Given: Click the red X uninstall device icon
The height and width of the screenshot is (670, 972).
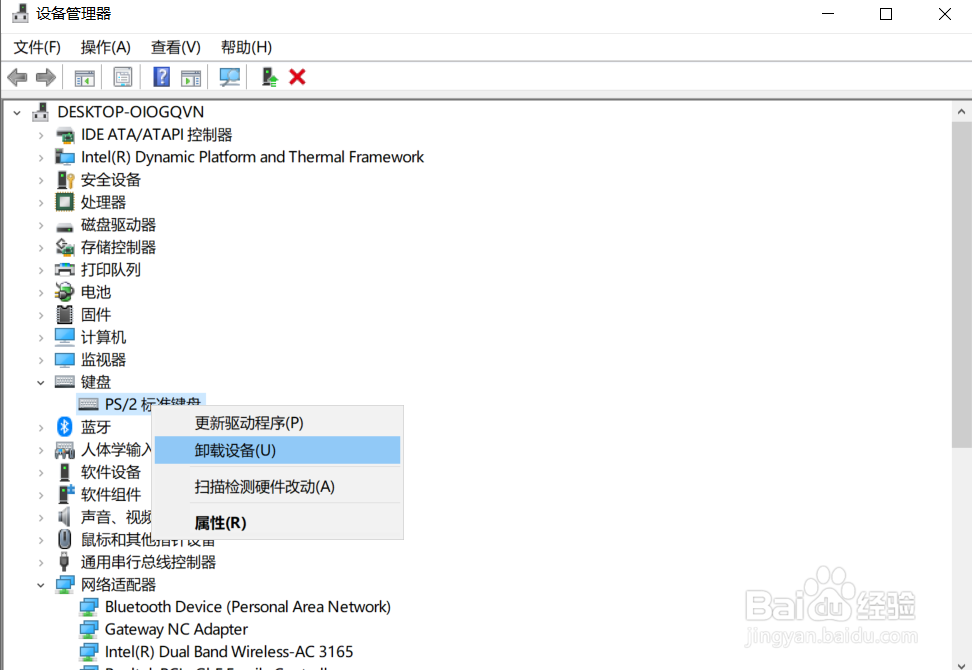Looking at the screenshot, I should pyautogui.click(x=298, y=77).
